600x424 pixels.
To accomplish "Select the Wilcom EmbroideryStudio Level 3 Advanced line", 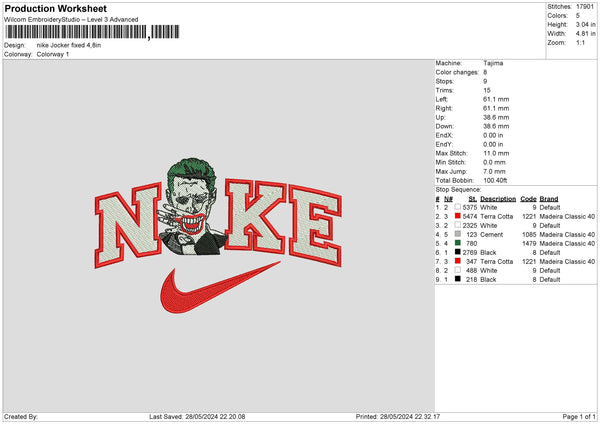I will pos(71,20).
